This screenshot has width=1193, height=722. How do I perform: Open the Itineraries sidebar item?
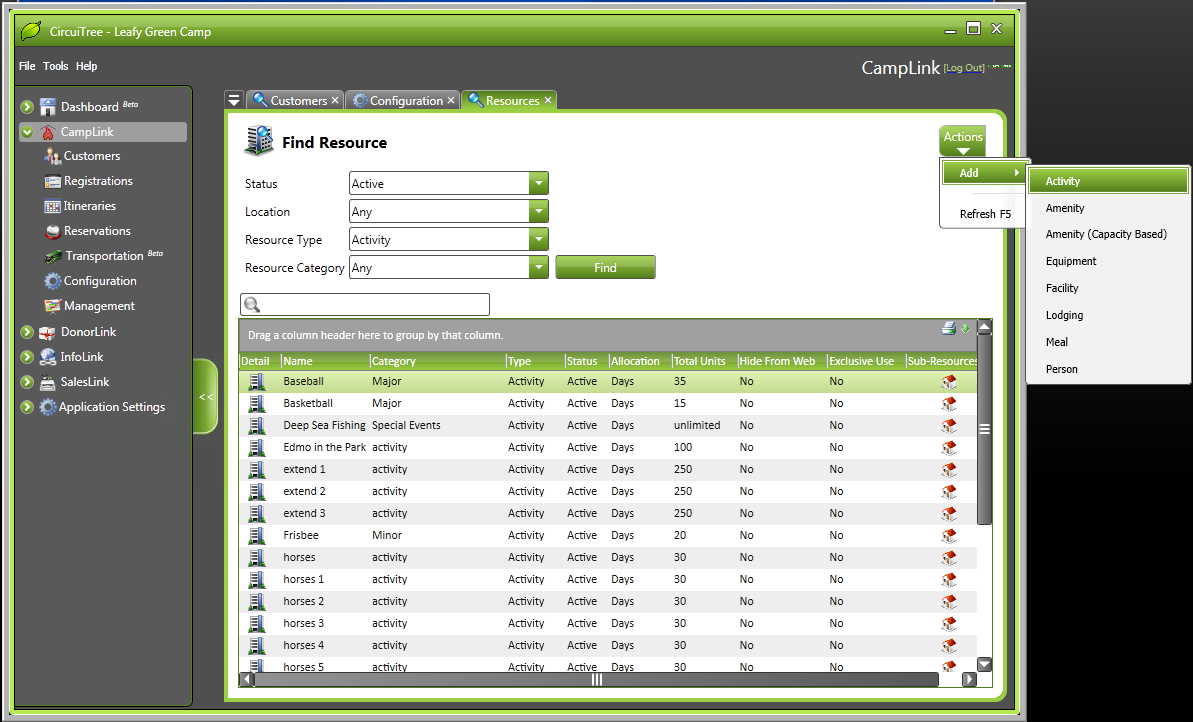pos(89,206)
